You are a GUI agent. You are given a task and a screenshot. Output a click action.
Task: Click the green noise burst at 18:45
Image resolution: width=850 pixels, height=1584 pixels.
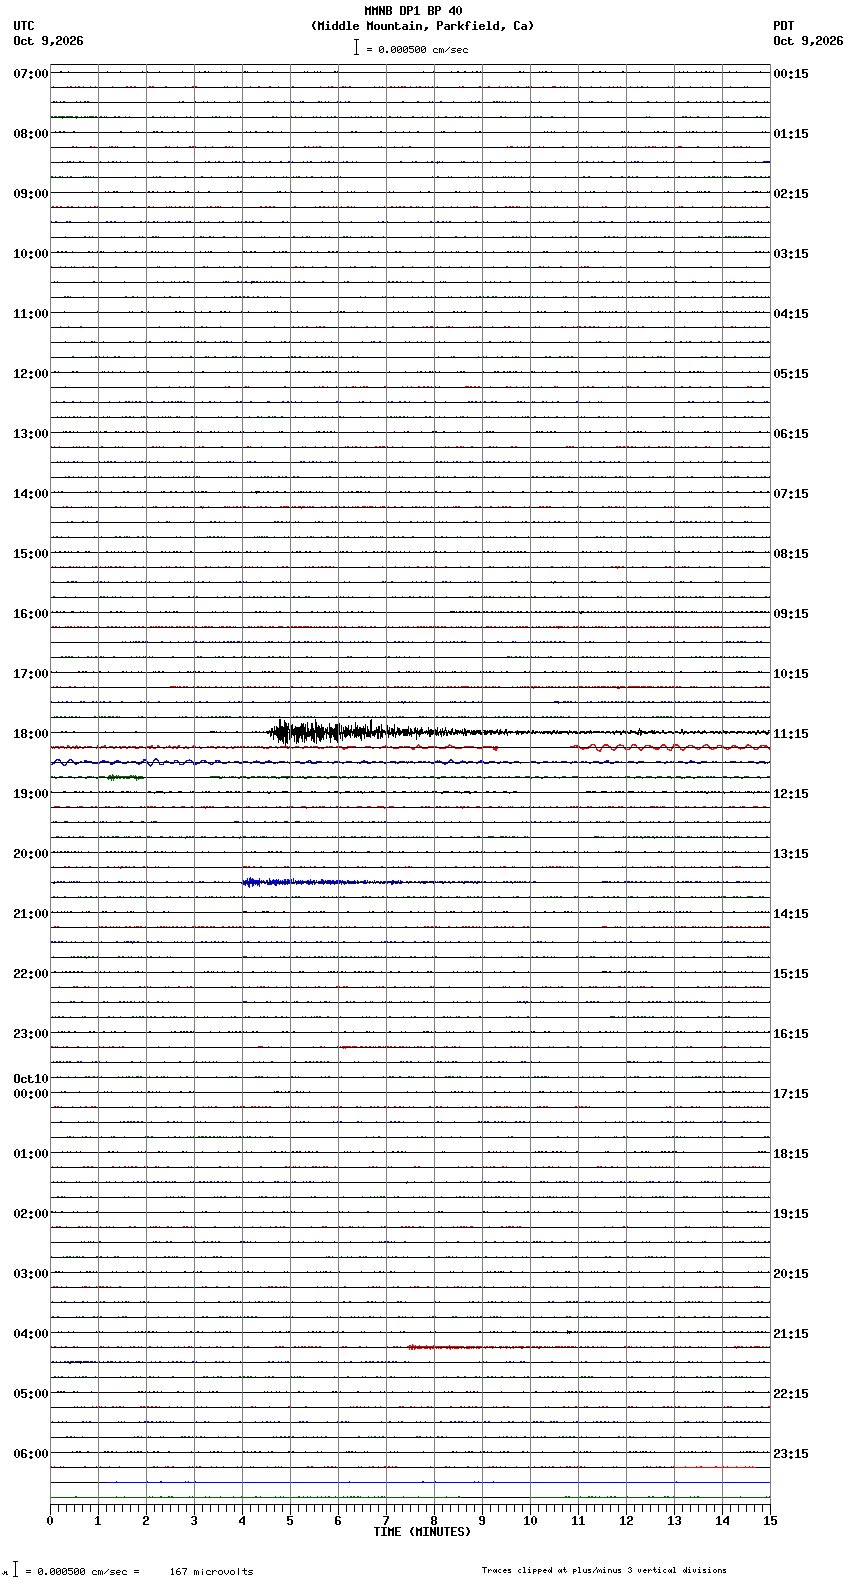point(125,777)
